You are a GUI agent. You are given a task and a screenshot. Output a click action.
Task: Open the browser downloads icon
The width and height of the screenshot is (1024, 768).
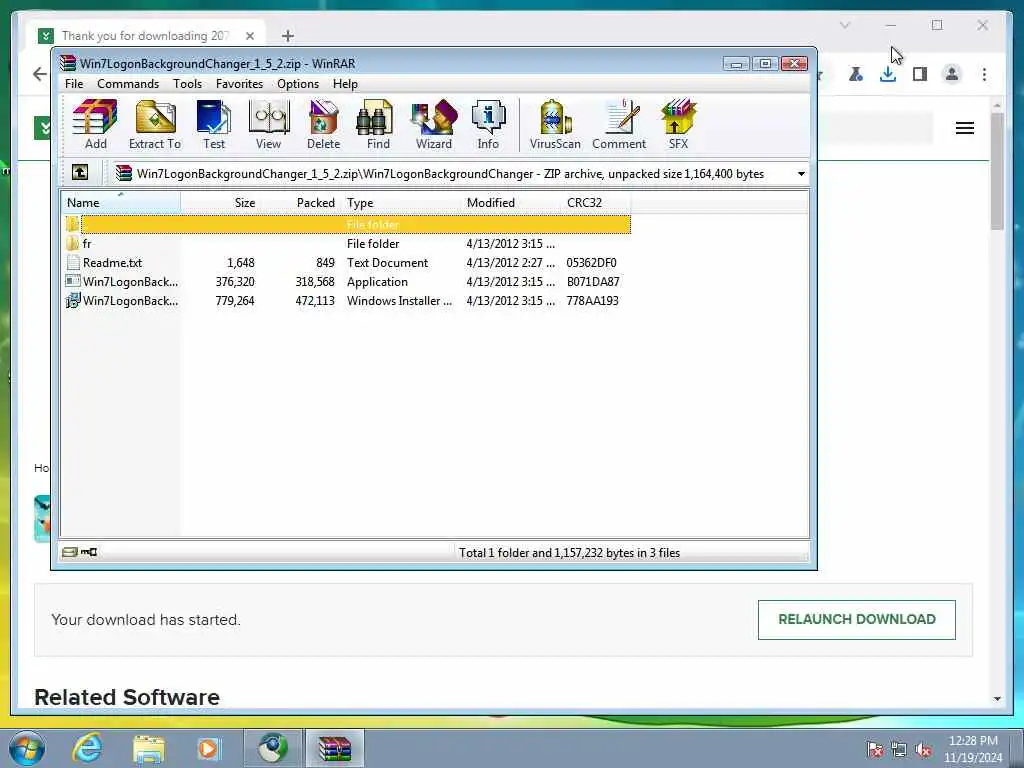pyautogui.click(x=888, y=74)
